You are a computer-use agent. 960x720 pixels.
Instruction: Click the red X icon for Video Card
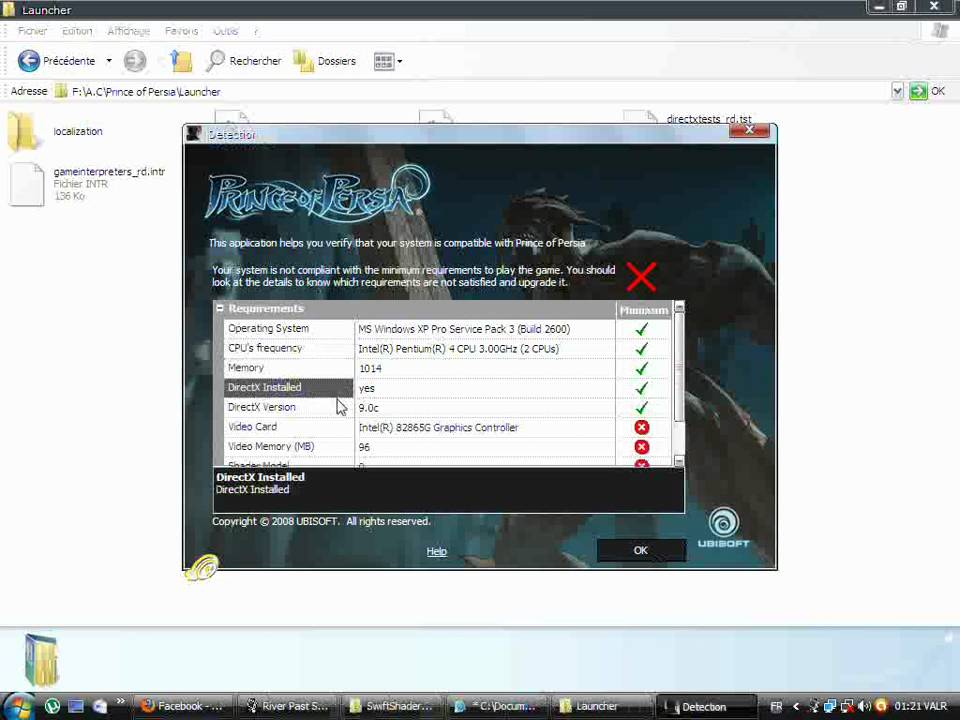coord(642,427)
